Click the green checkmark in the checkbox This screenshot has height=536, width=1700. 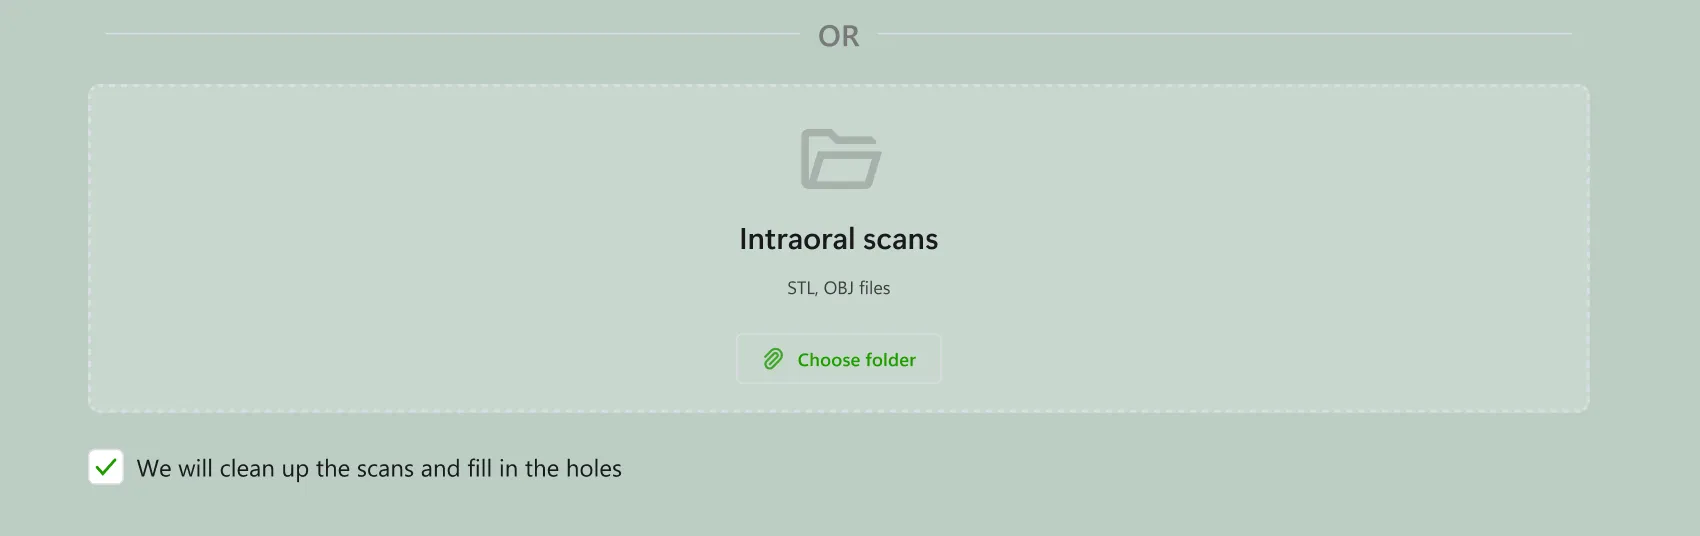[106, 467]
